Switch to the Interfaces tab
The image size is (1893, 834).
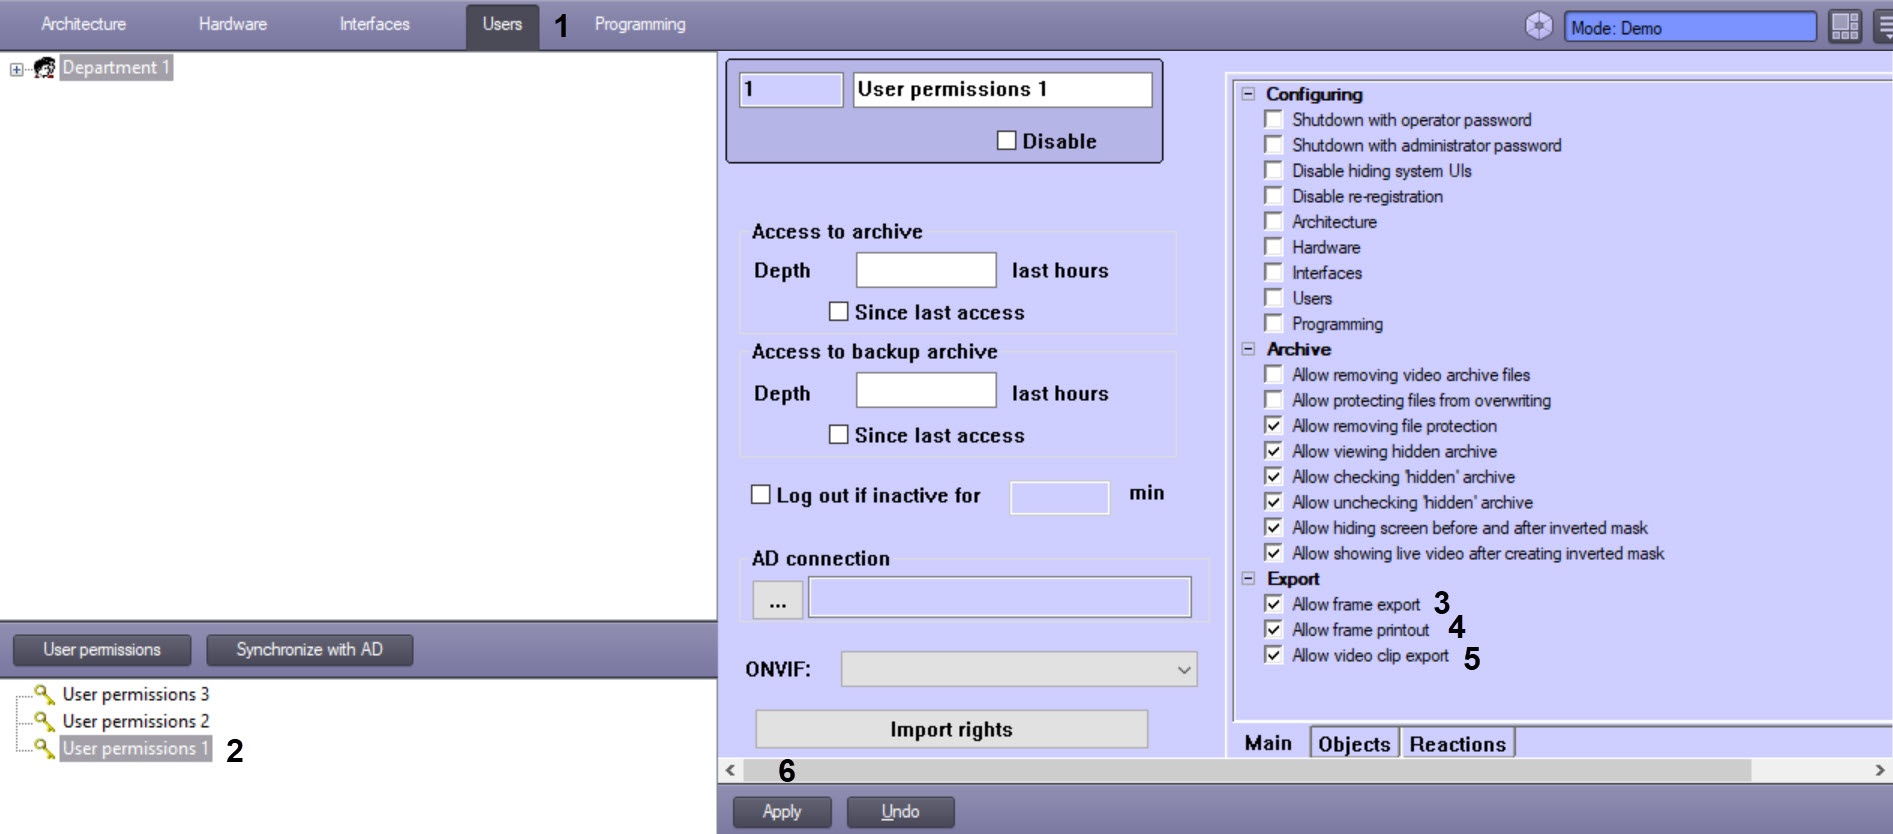pyautogui.click(x=374, y=24)
